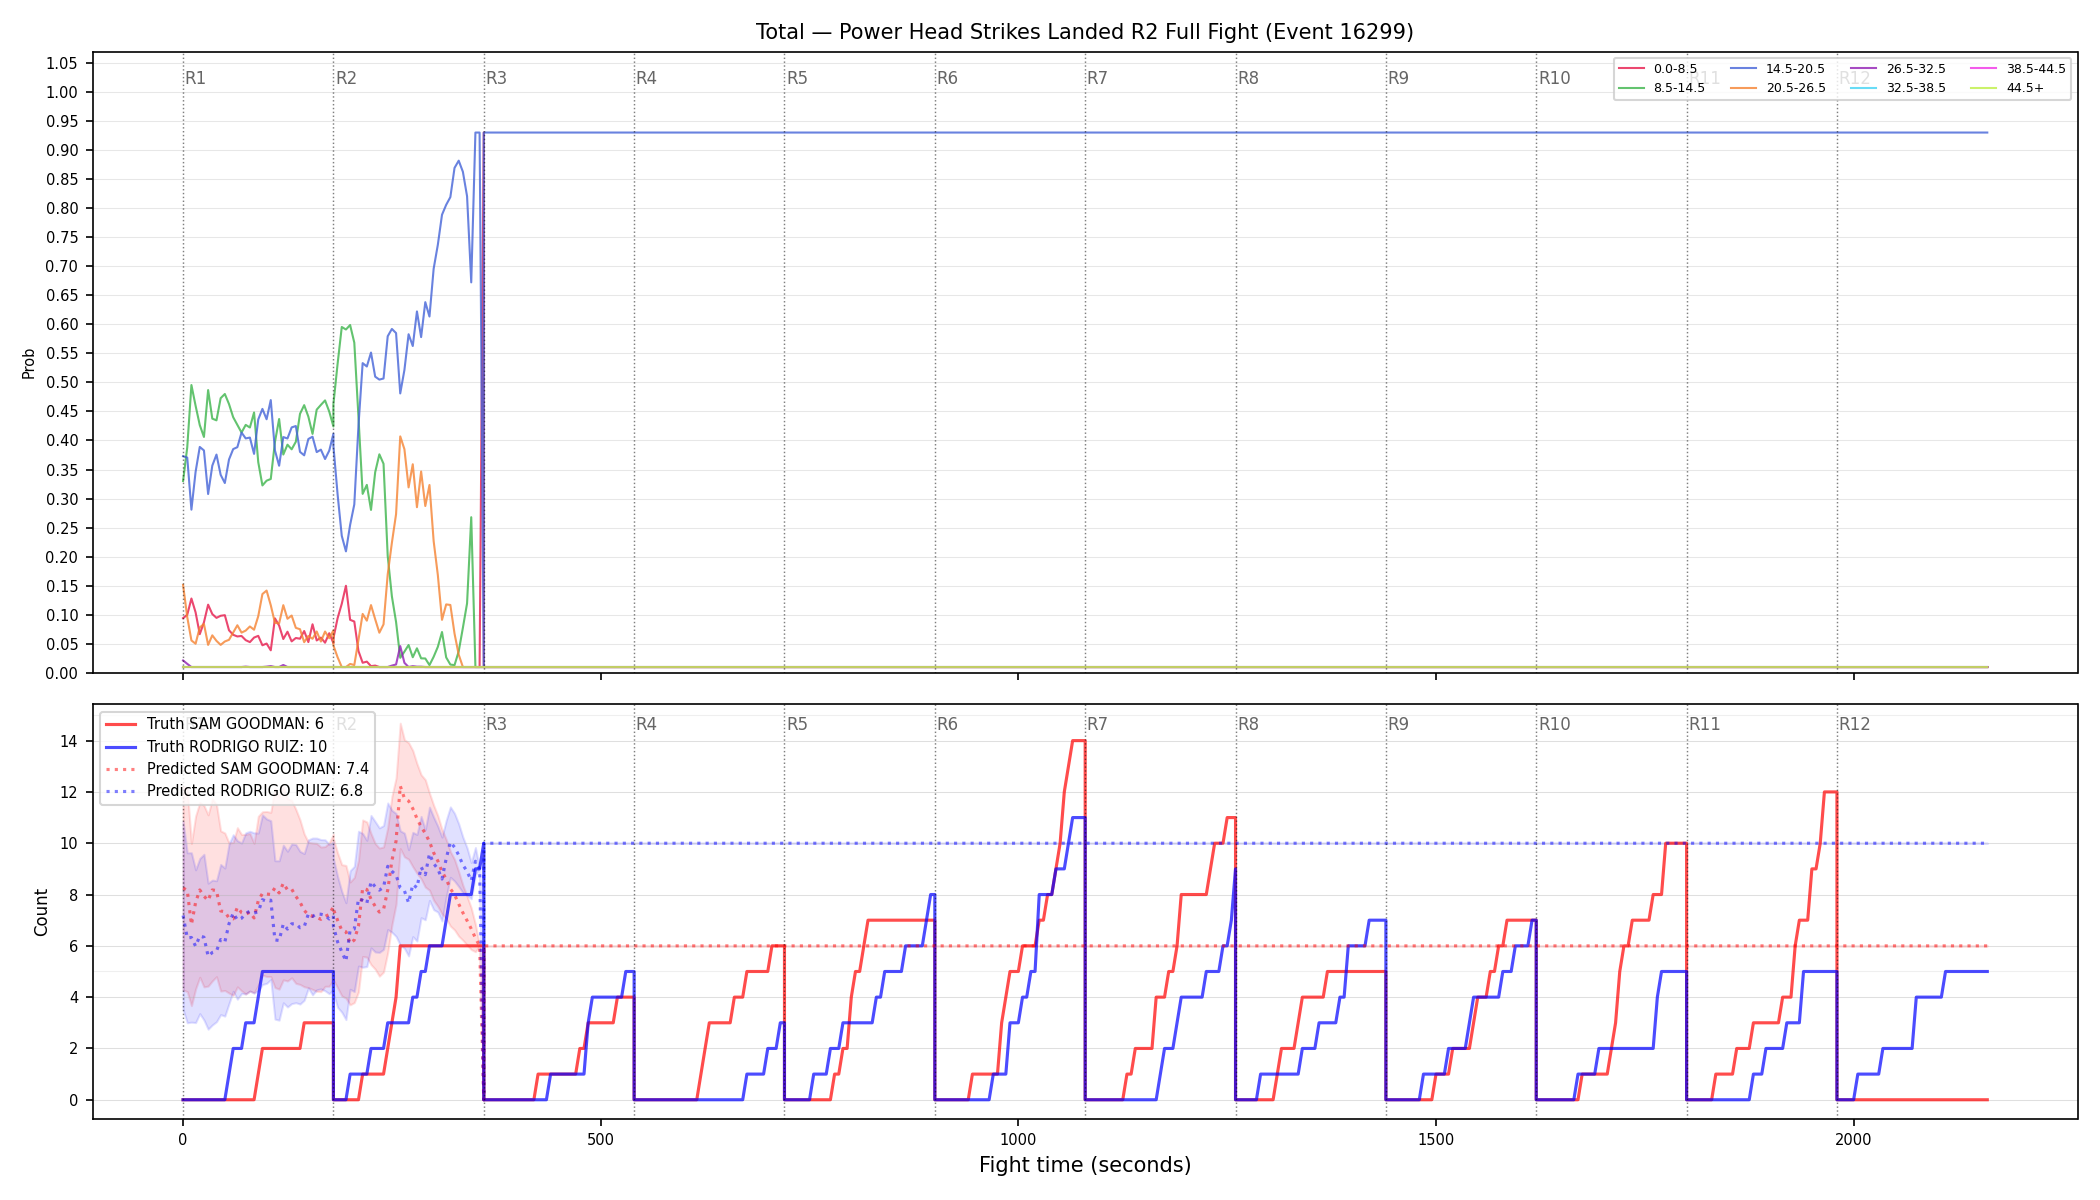Click the R12 round label in the Count chart
2100x1200 pixels.
tap(1854, 724)
